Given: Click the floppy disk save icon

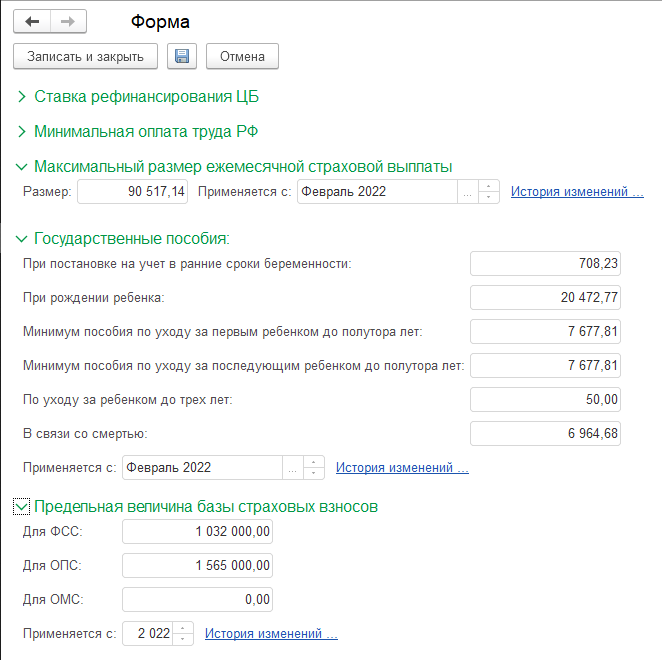Looking at the screenshot, I should pos(182,56).
